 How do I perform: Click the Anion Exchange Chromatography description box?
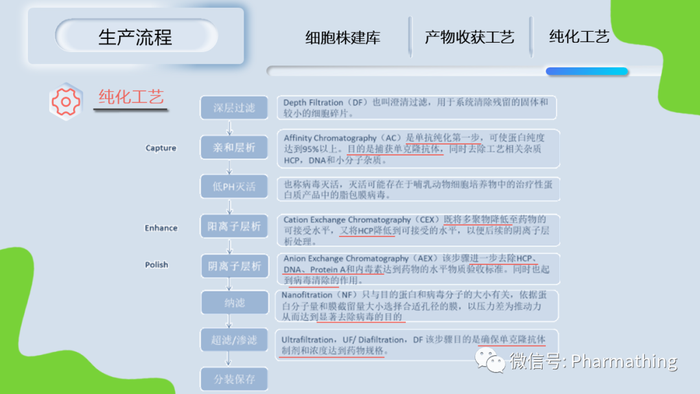click(418, 269)
